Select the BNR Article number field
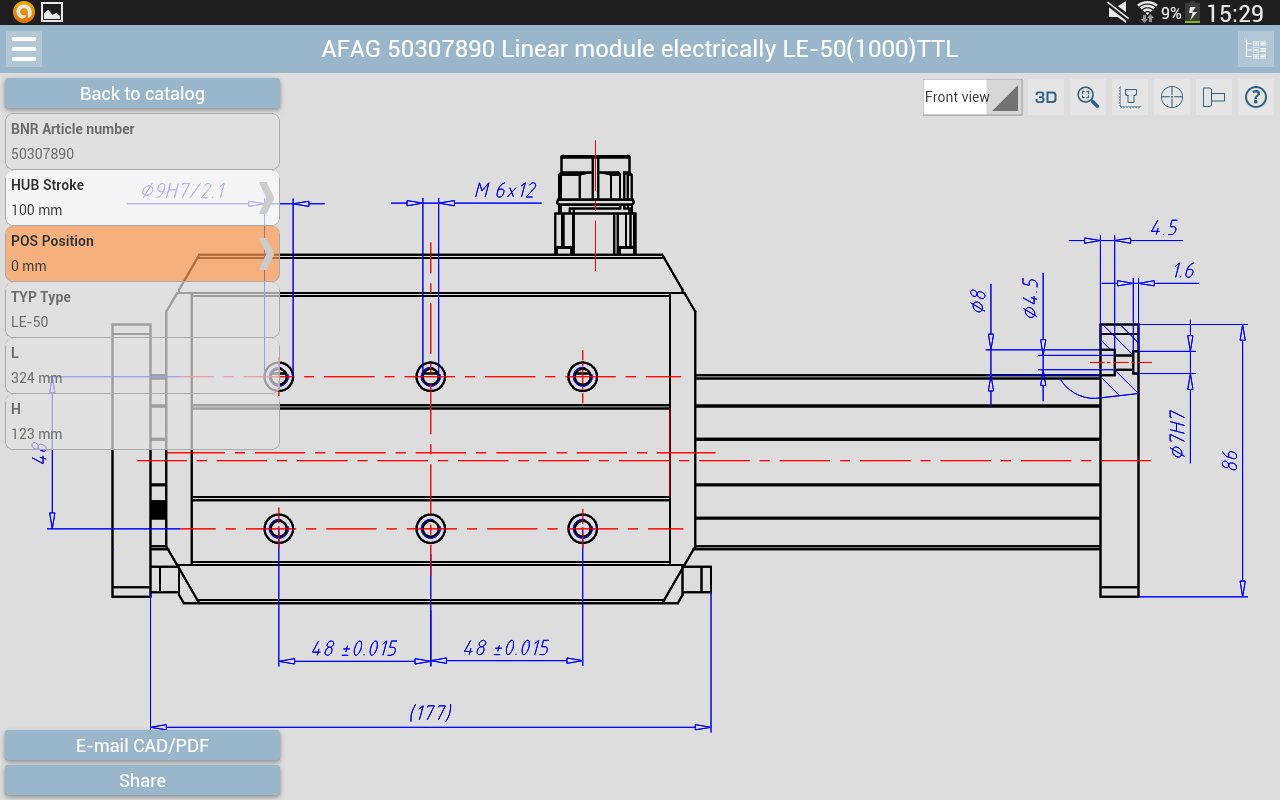1280x800 pixels. (x=142, y=141)
